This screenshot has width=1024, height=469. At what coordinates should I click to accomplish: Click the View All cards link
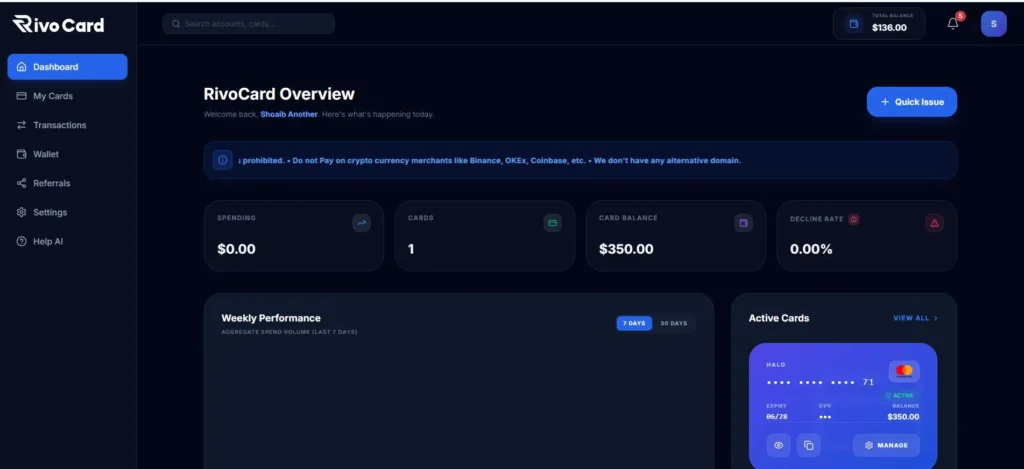(915, 318)
